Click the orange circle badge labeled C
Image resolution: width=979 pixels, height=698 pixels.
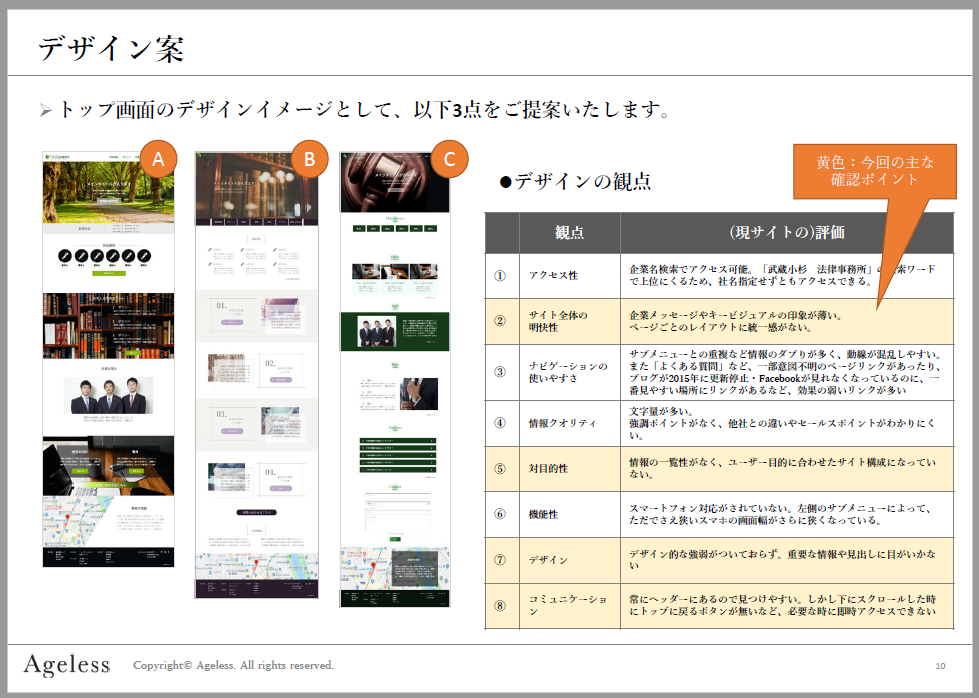pyautogui.click(x=450, y=158)
